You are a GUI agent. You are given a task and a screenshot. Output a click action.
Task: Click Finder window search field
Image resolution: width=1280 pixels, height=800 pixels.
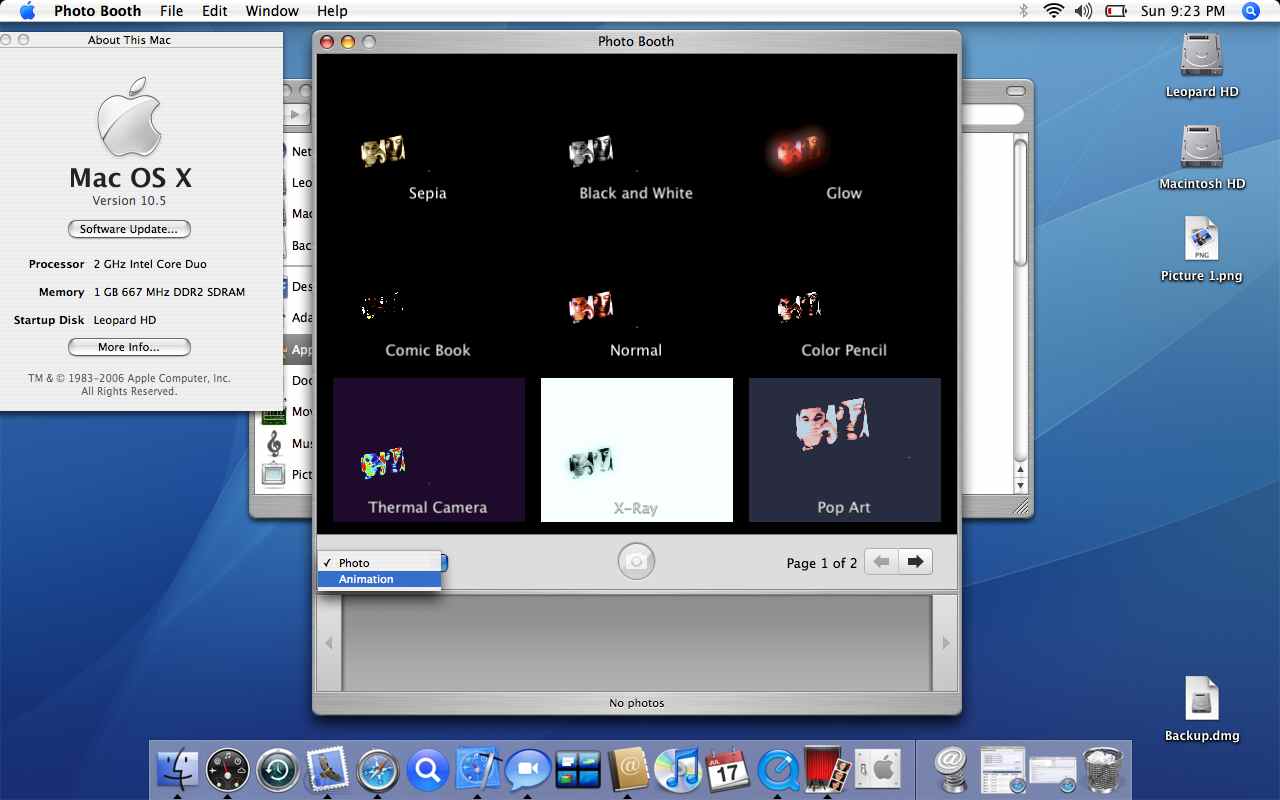click(992, 115)
